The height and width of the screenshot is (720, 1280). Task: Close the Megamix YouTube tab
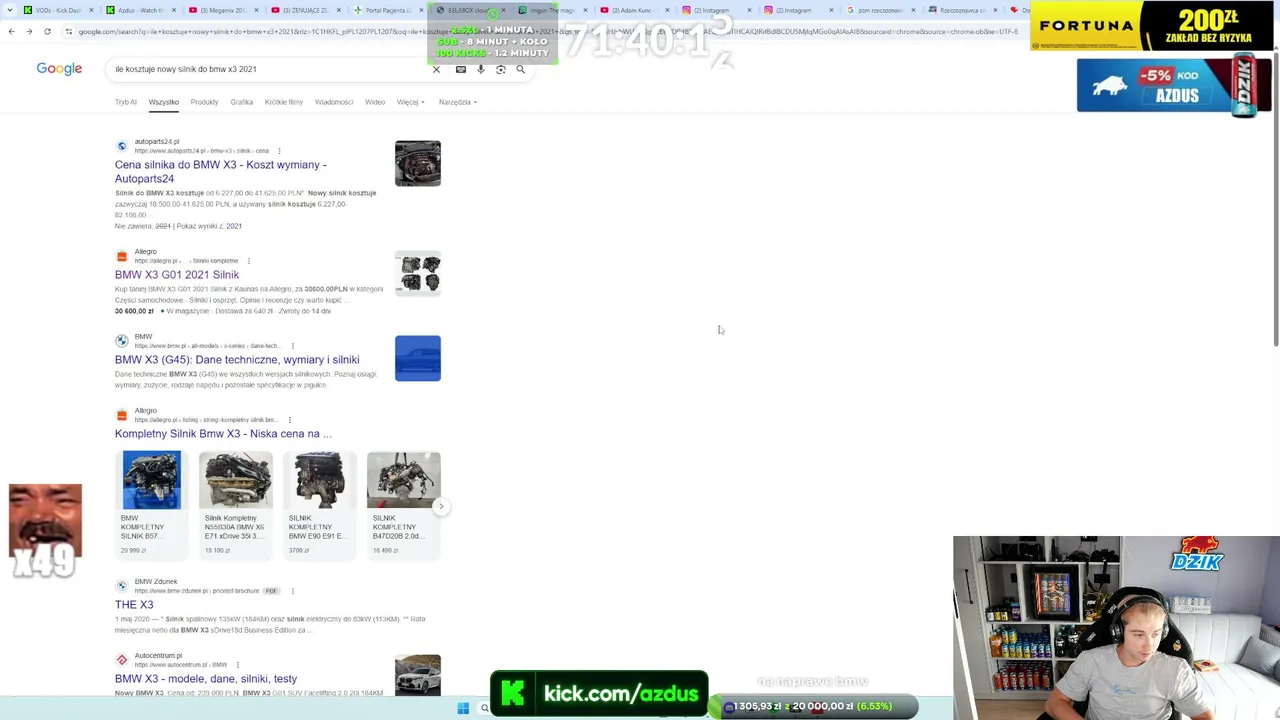(255, 10)
